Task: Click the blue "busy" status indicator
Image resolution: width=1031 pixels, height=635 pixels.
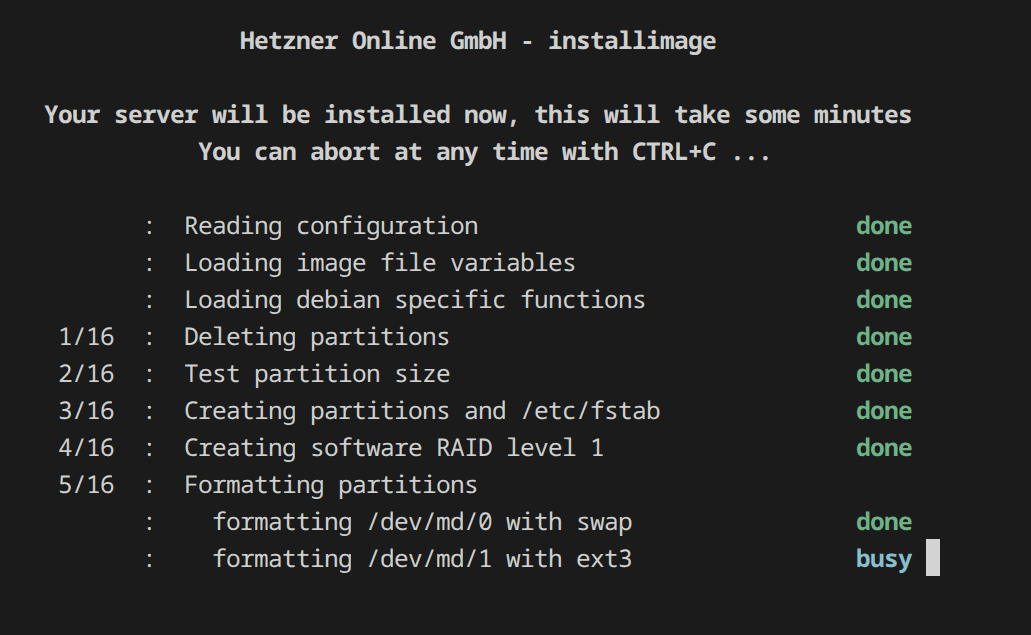Action: click(x=883, y=559)
